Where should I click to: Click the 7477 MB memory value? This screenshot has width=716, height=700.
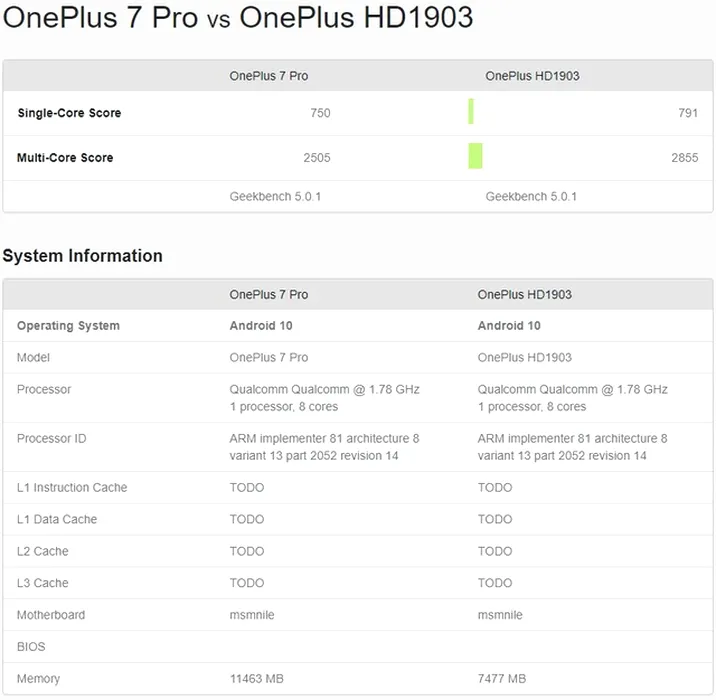coord(502,679)
